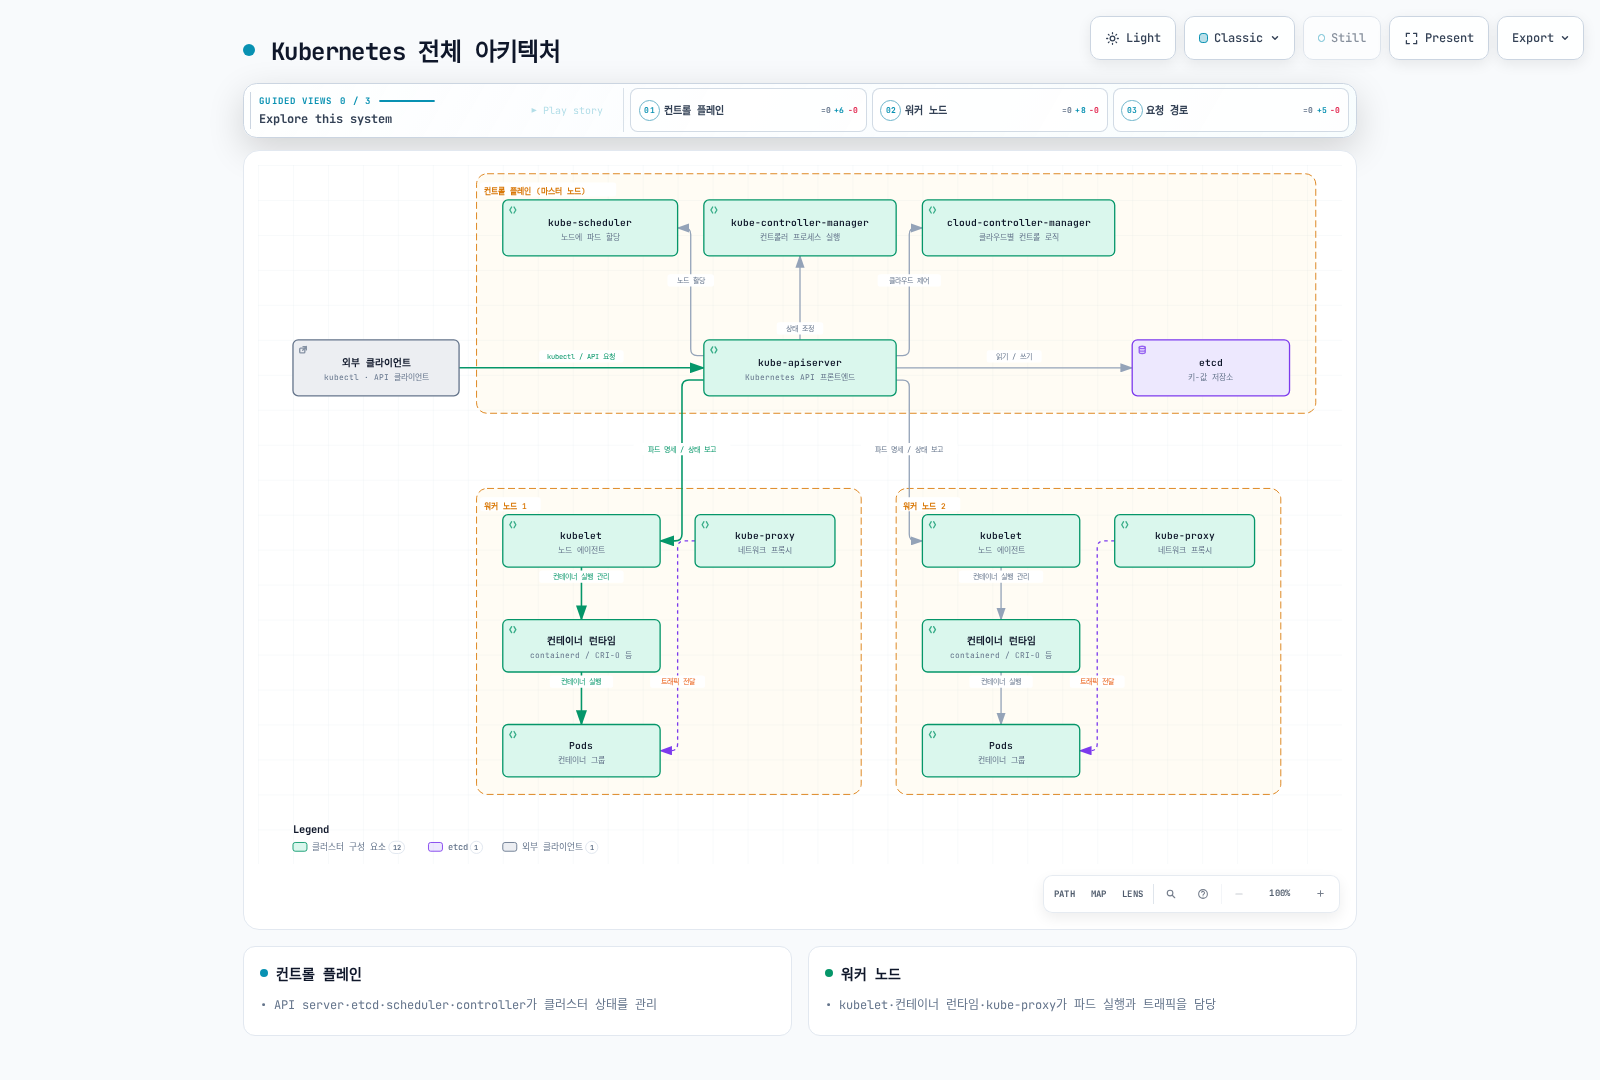Click the code icon on kube-scheduler

[513, 210]
